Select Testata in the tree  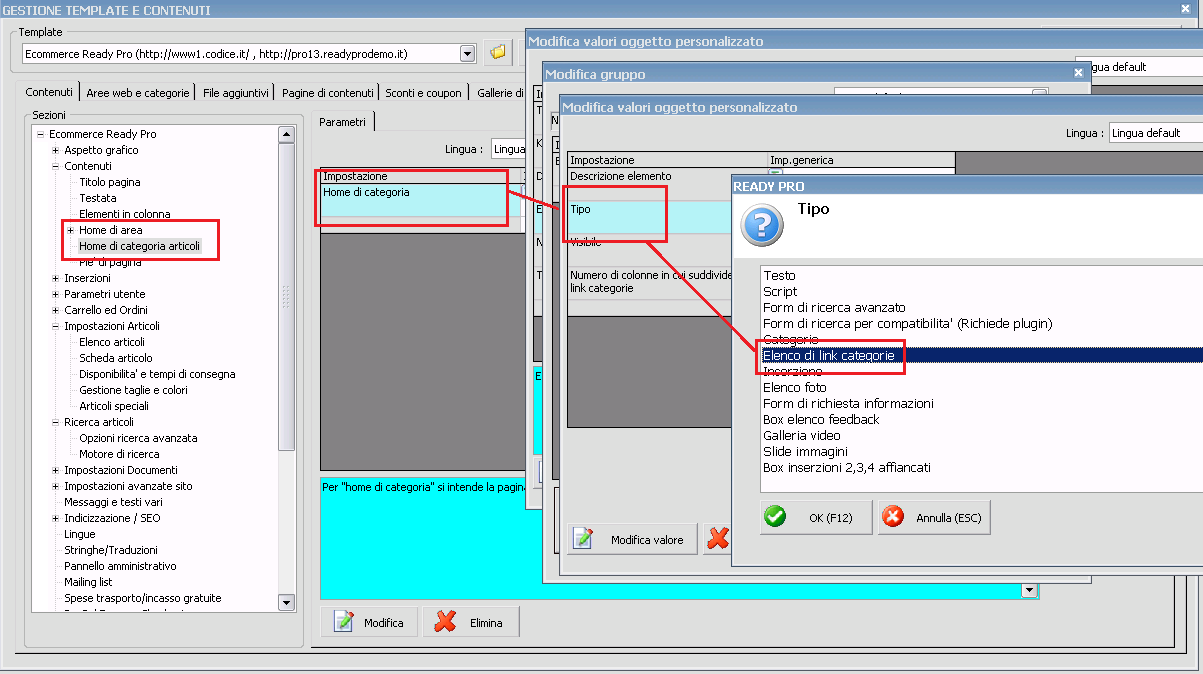click(98, 198)
